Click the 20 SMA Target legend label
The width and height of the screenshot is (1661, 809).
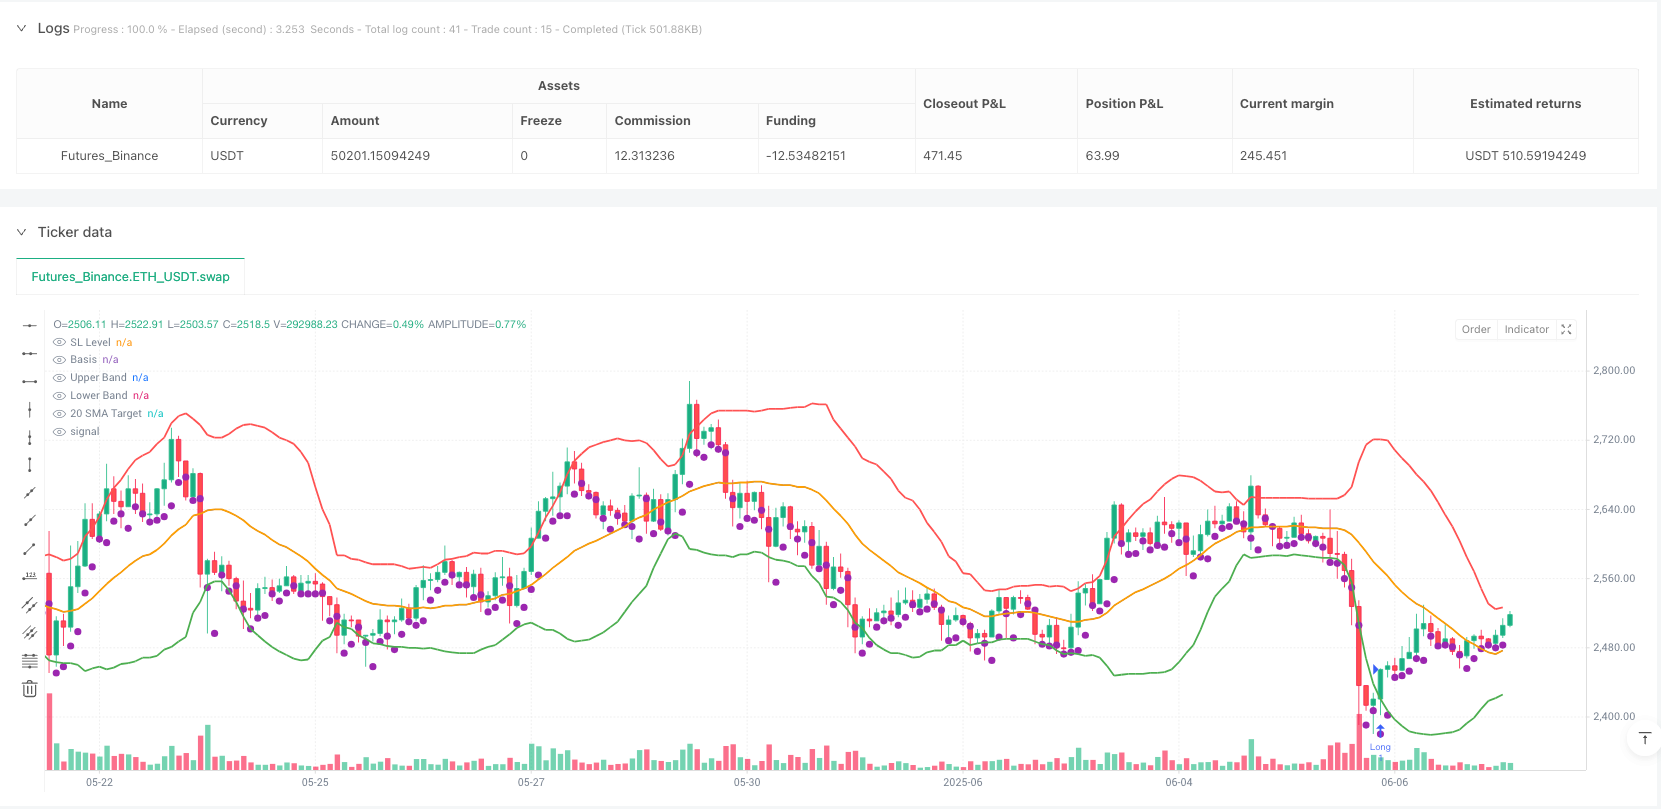tap(106, 414)
